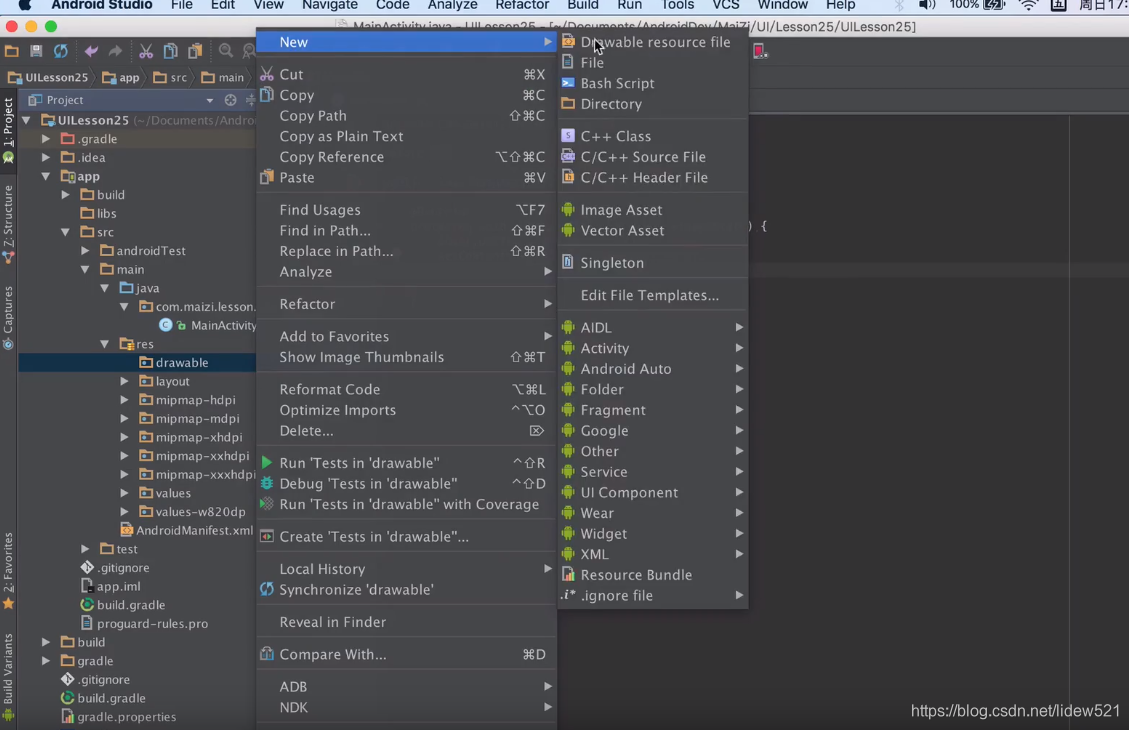Viewport: 1129px width, 730px height.
Task: Open the Project view type dropdown
Action: (210, 100)
